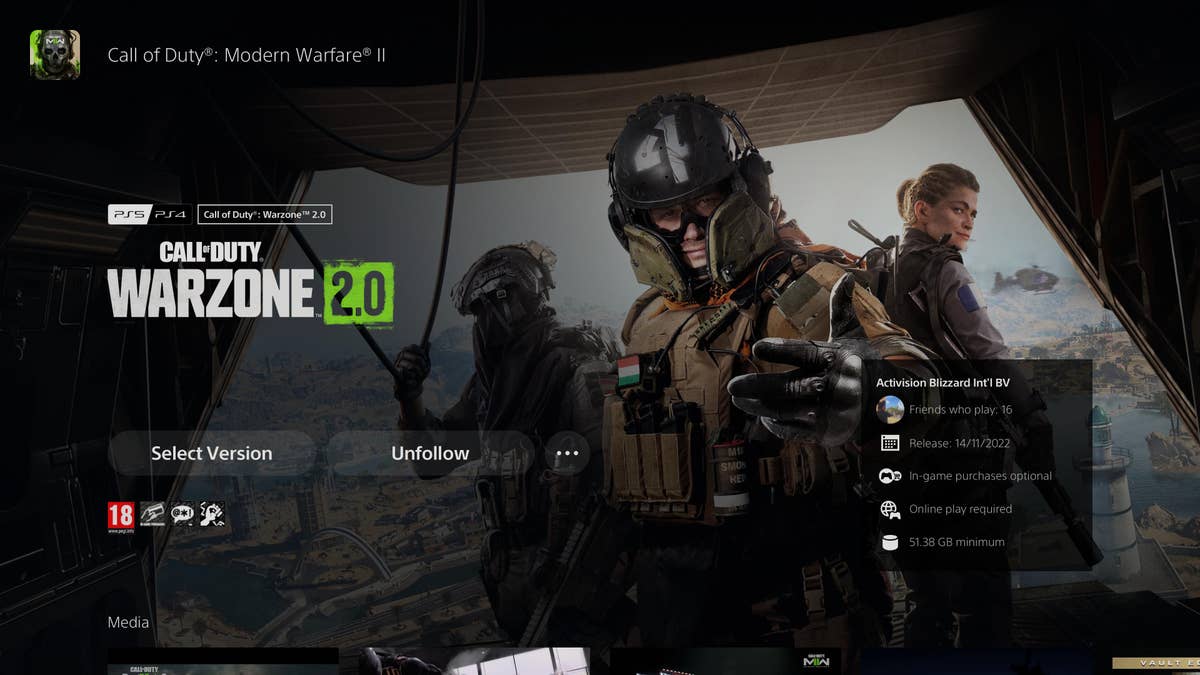Click the controller icon for in-game purchases optional
Image resolution: width=1200 pixels, height=675 pixels.
click(x=891, y=475)
